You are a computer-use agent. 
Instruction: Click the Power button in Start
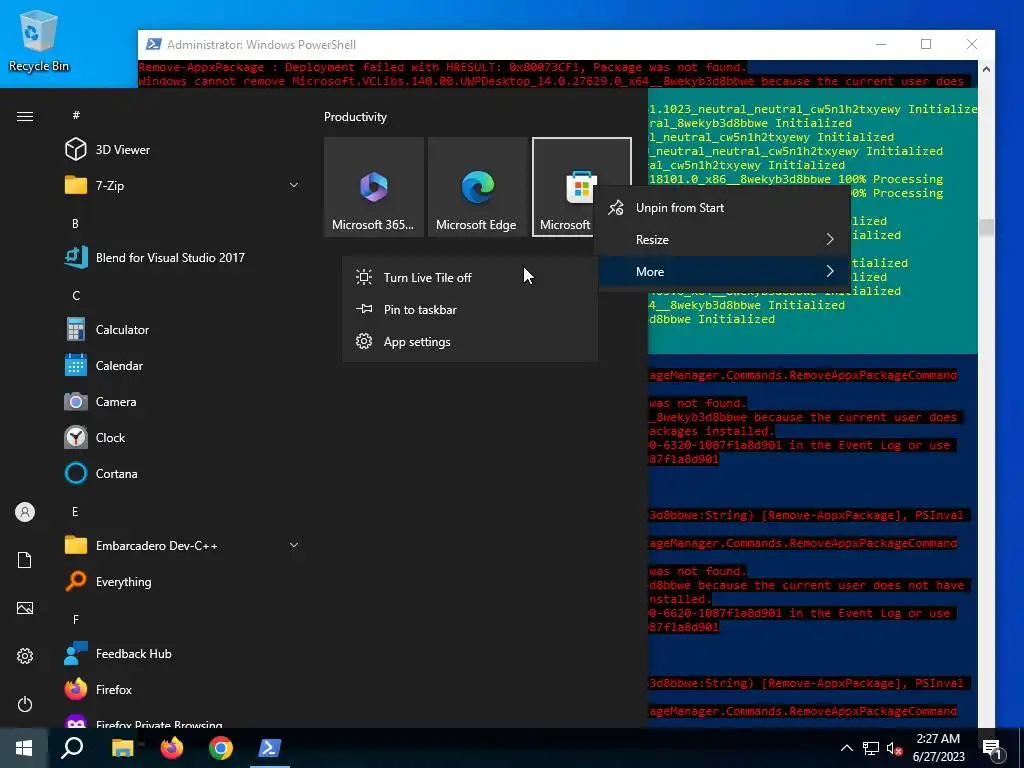point(25,704)
